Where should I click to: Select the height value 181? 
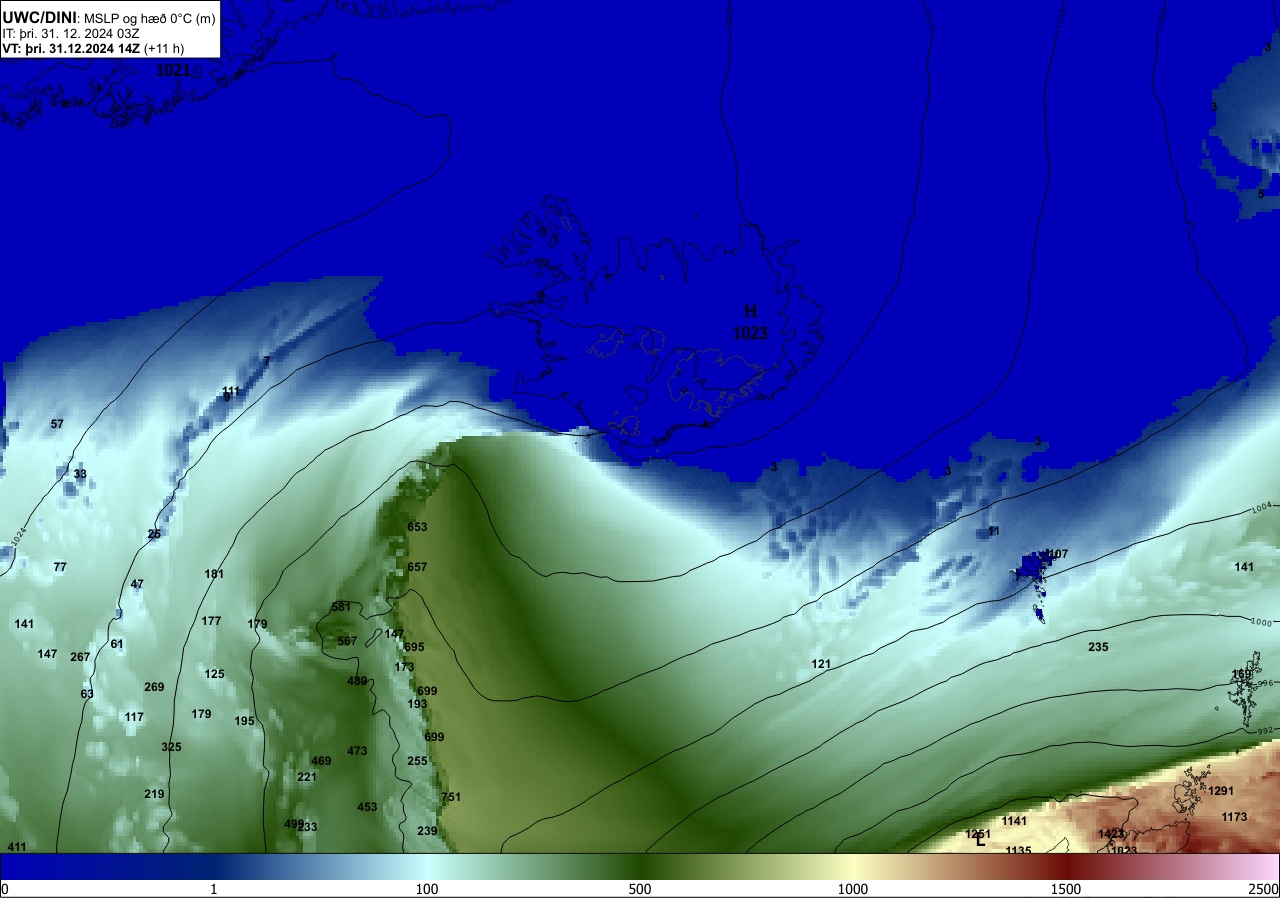(214, 574)
